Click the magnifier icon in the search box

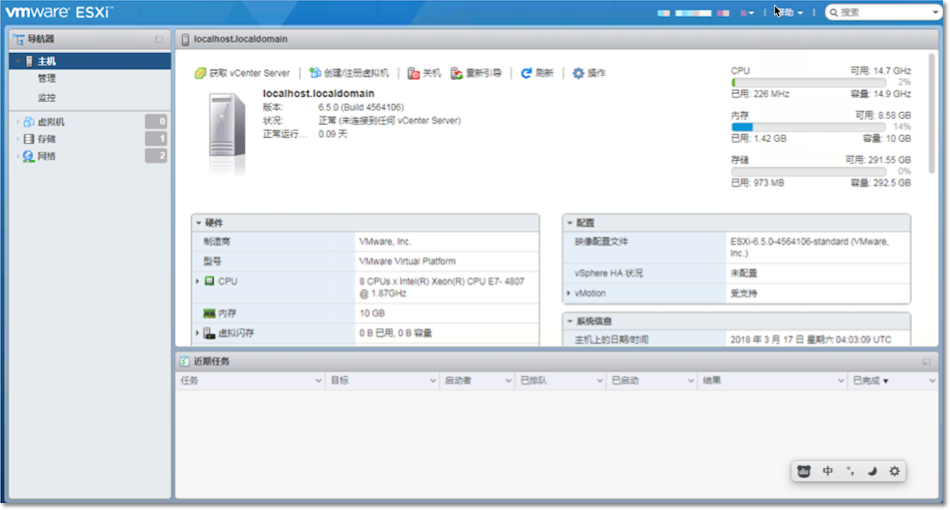pos(834,12)
